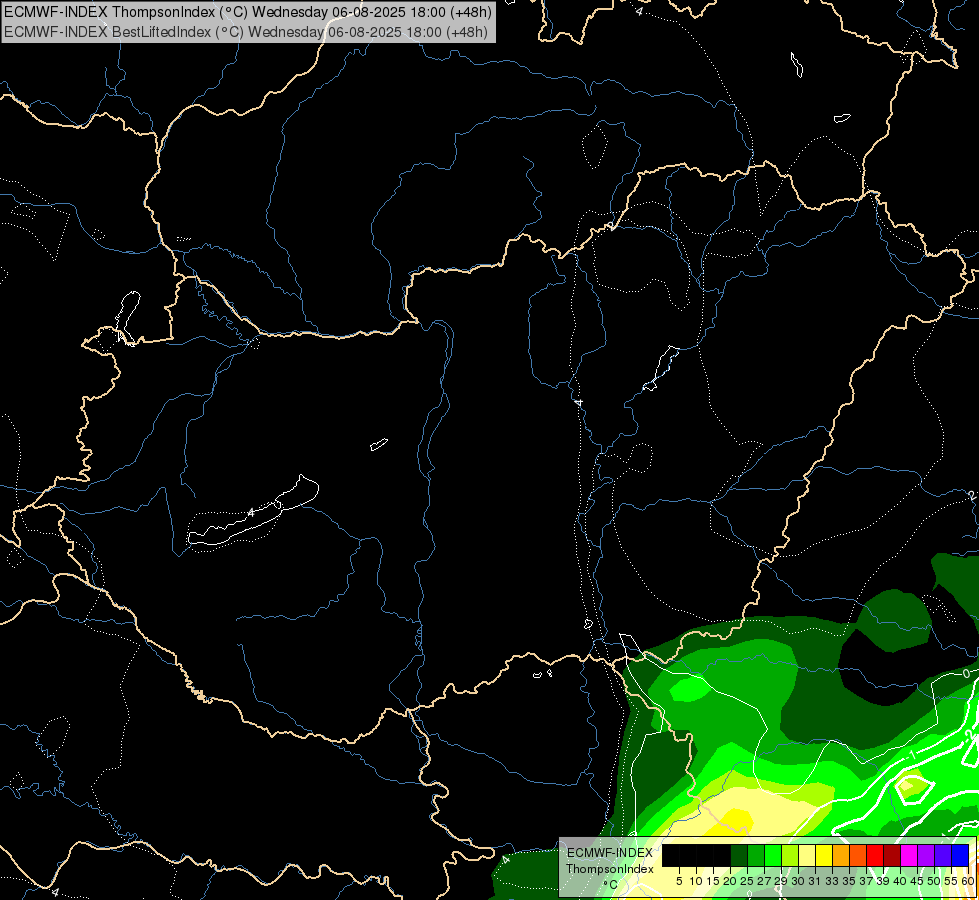Click the °C unit label in the legend
Viewport: 979px width, 900px height.
point(610,884)
